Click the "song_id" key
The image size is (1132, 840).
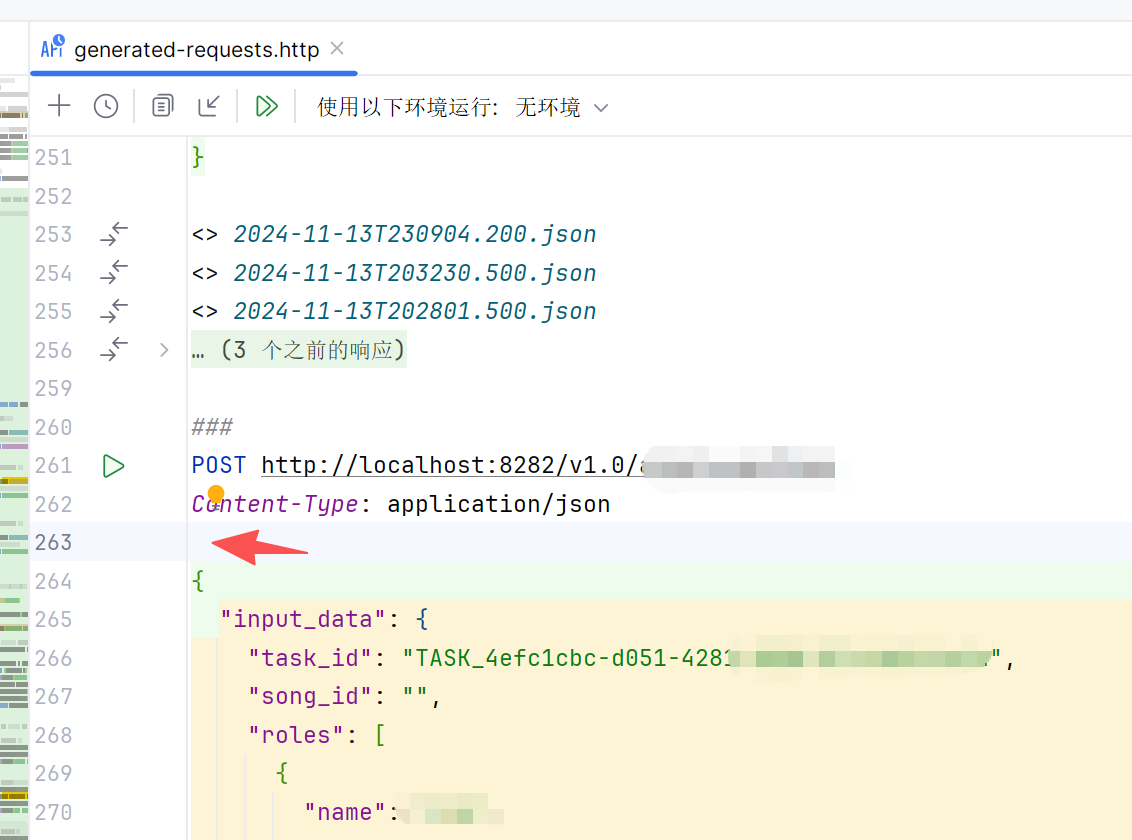(310, 696)
